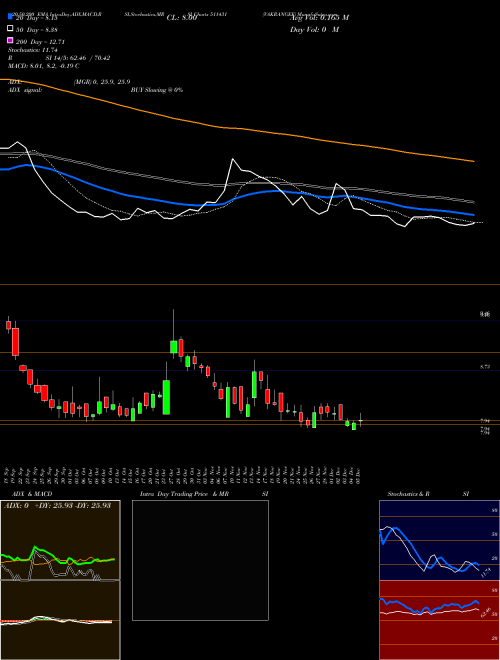Click the MACD mini chart panel at bottom left
The image size is (500, 660).
60,620
